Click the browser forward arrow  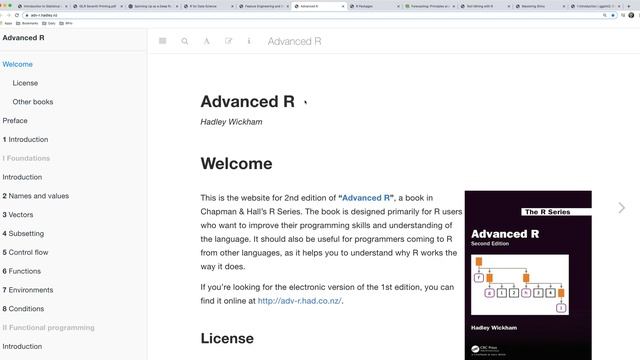(x=9, y=15)
